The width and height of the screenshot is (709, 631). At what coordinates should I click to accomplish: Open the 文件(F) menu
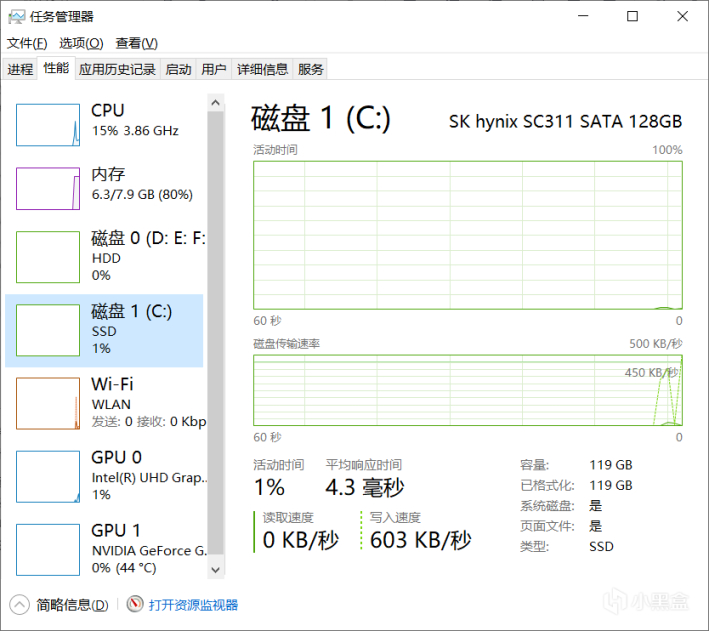(27, 43)
